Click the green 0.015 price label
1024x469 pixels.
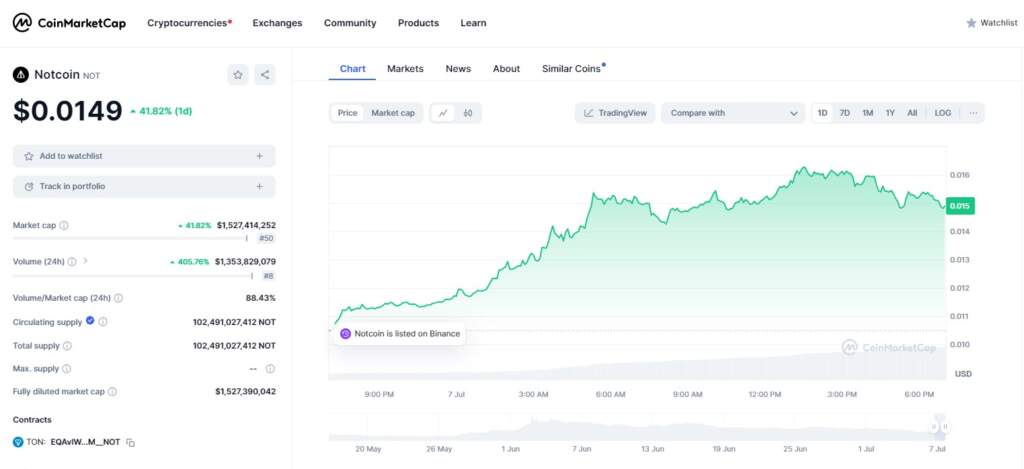tap(960, 206)
